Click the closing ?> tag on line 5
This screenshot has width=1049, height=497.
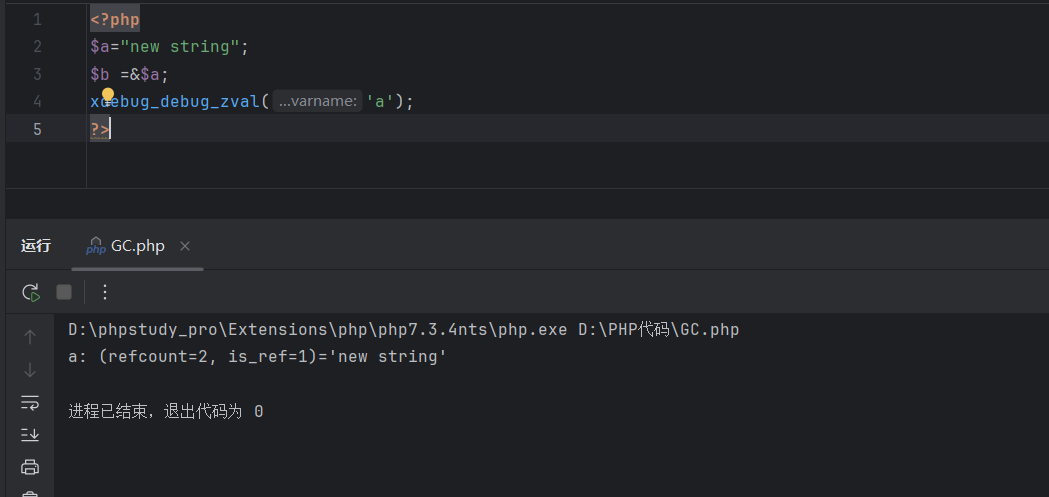click(x=100, y=129)
